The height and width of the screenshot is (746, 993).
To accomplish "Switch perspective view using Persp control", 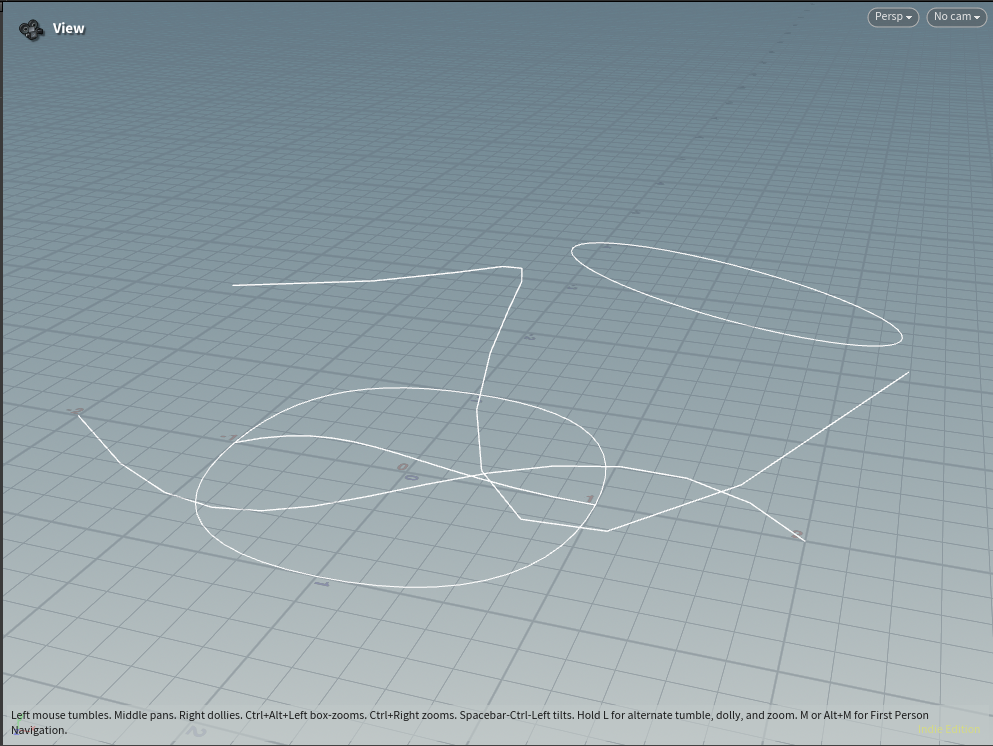I will coord(893,17).
